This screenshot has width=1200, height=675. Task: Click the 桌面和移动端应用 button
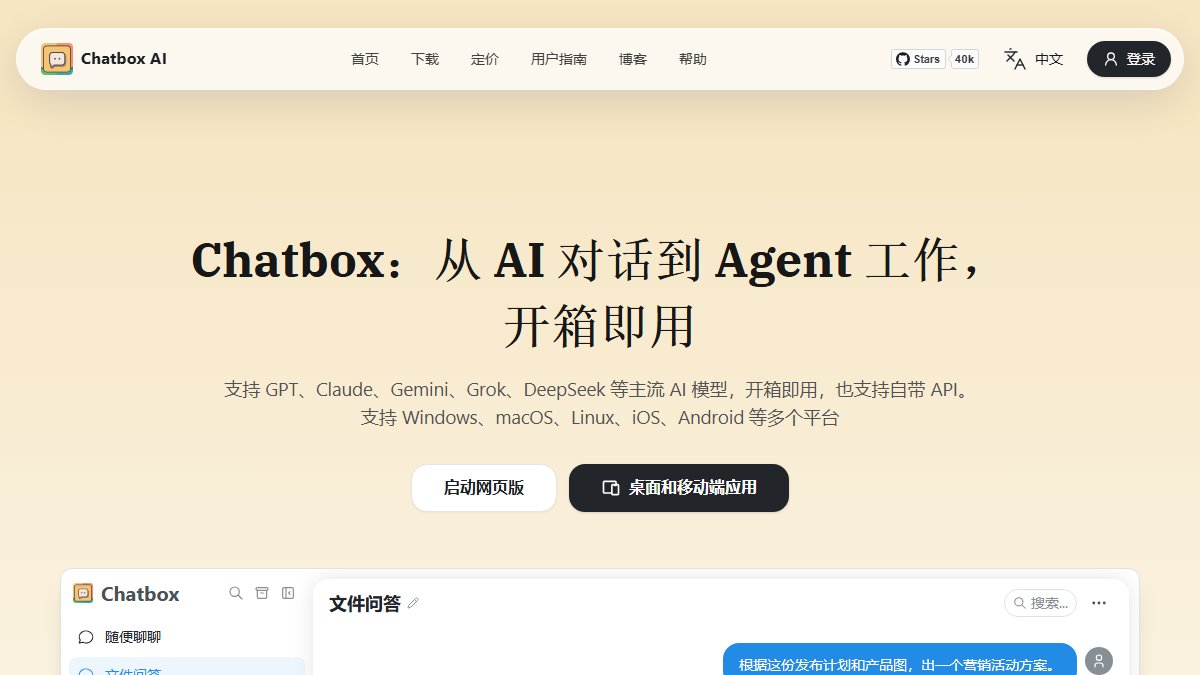679,488
